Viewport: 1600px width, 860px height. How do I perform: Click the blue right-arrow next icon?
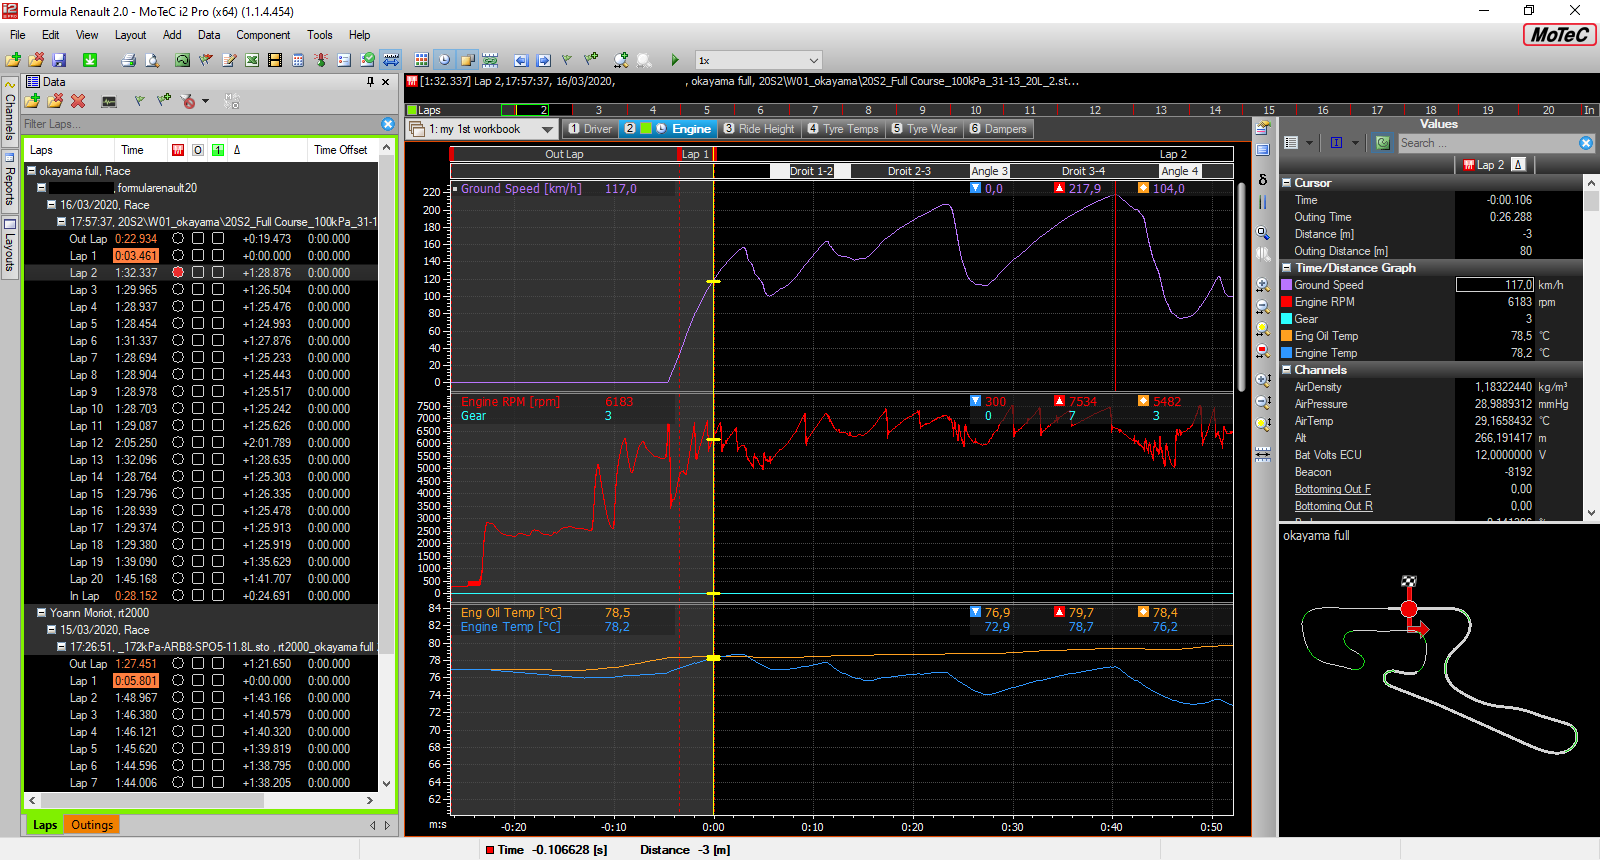coord(543,60)
